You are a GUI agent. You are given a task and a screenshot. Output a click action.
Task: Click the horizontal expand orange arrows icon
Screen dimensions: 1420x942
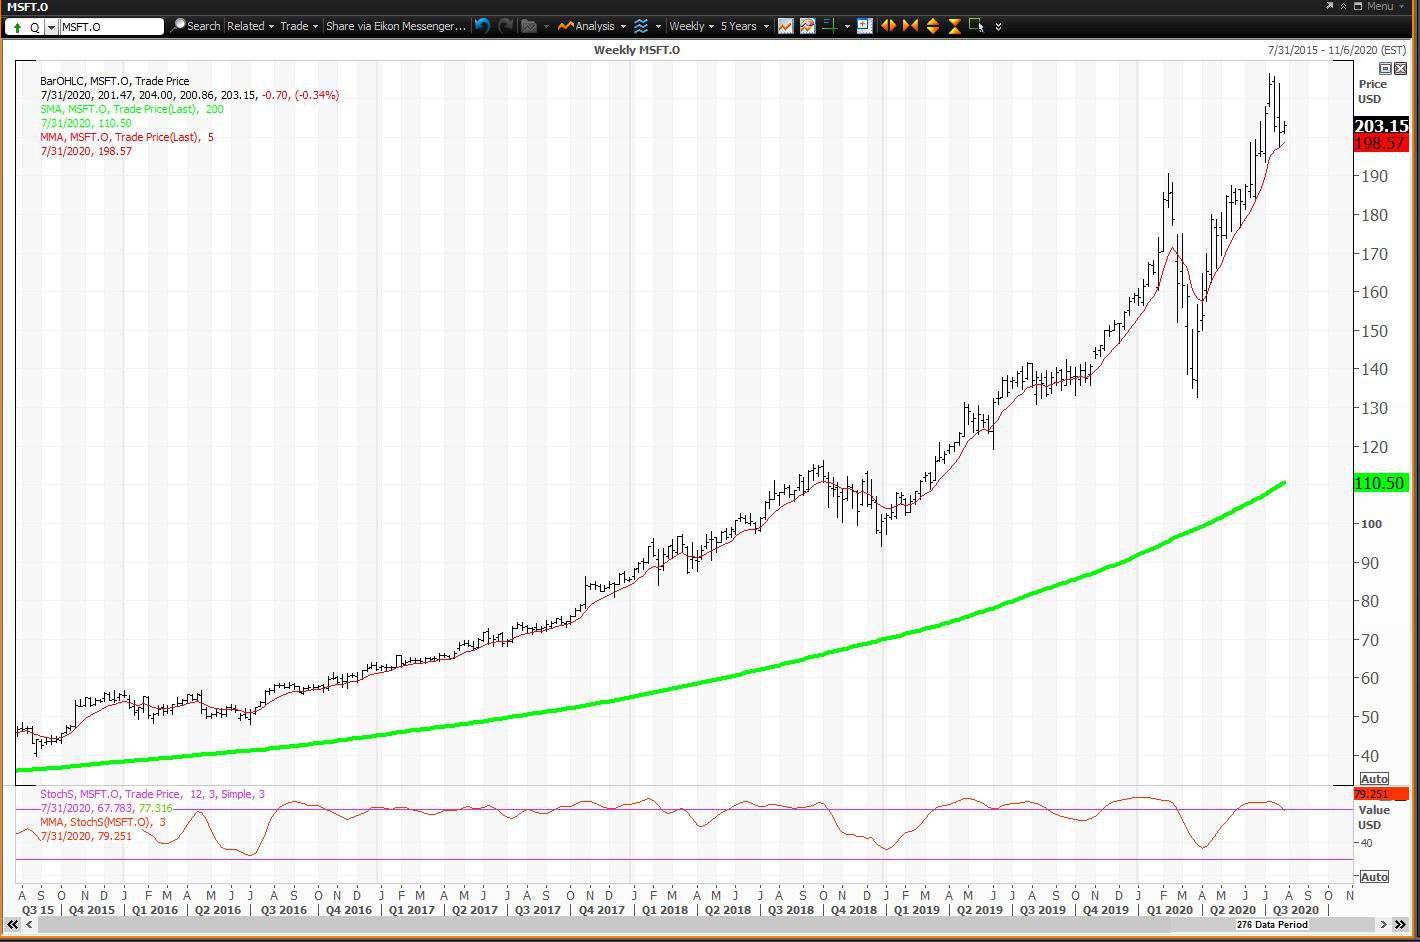pyautogui.click(x=888, y=26)
